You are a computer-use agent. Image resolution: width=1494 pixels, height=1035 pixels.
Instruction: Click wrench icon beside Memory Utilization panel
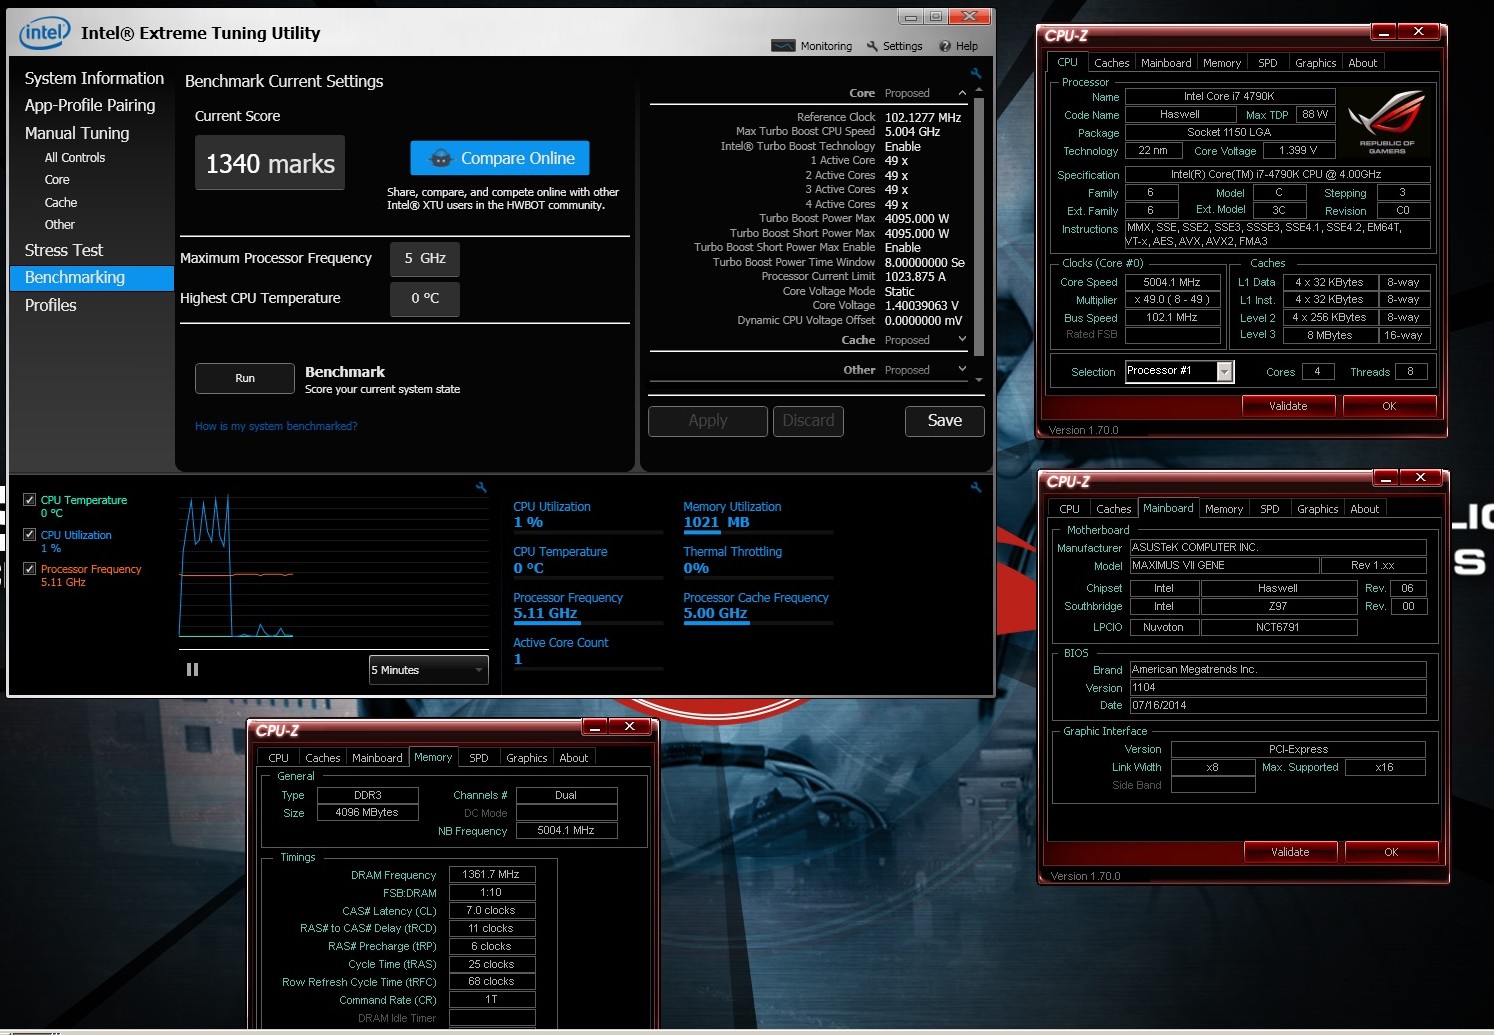point(976,487)
